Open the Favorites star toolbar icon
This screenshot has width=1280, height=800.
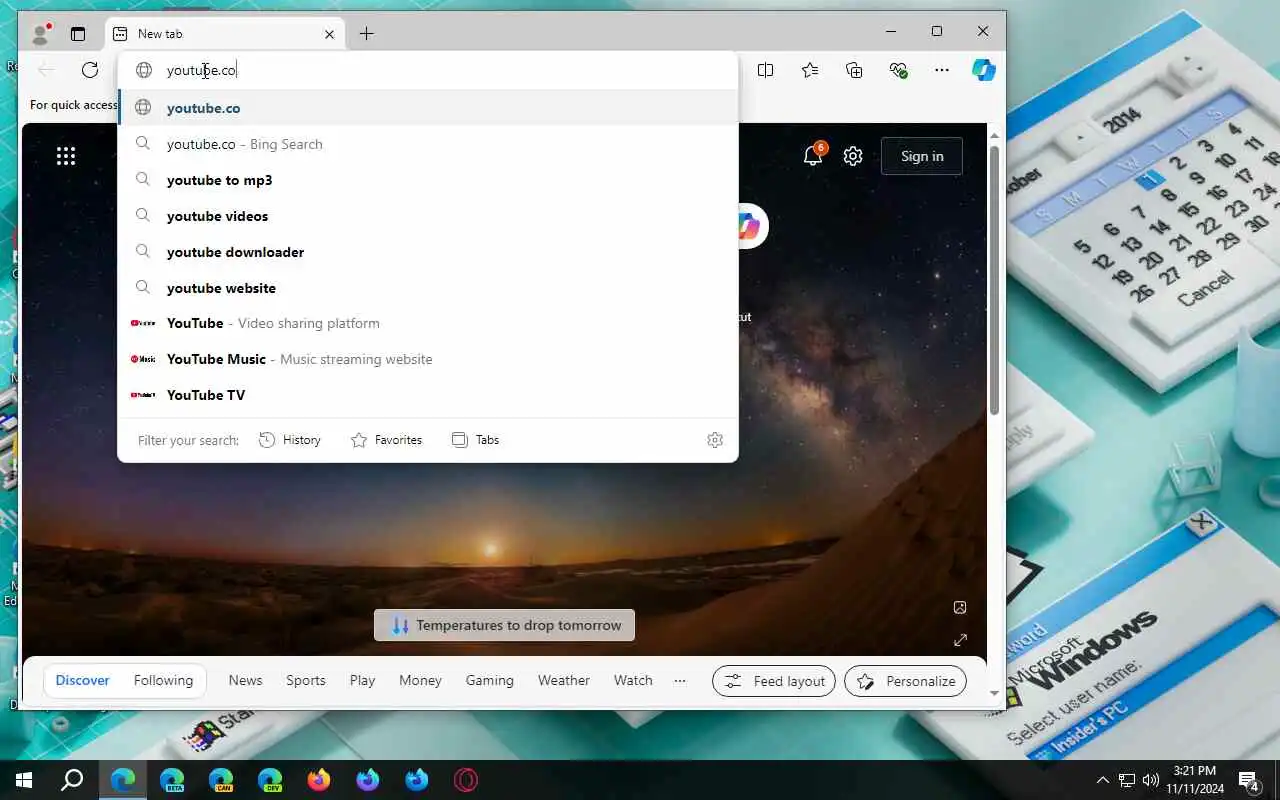[810, 70]
